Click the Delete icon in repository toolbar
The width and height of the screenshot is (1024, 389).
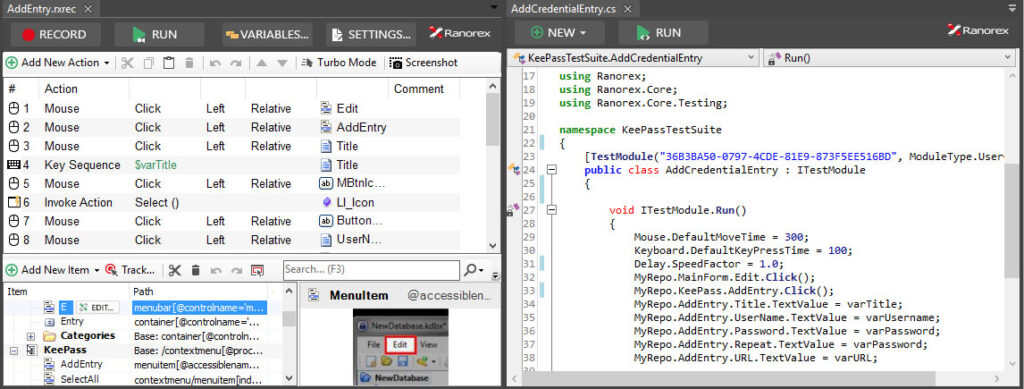pyautogui.click(x=195, y=270)
